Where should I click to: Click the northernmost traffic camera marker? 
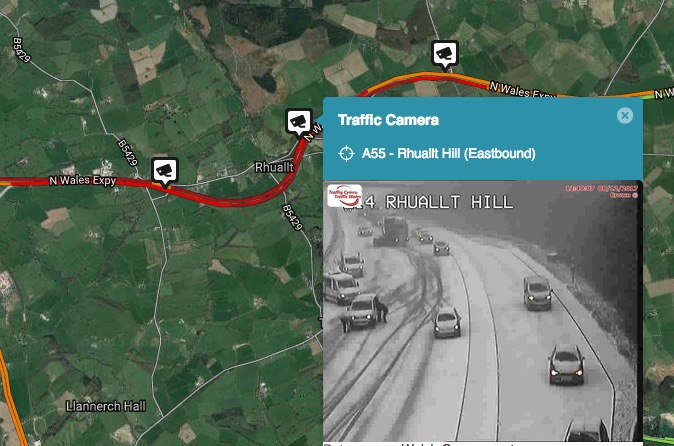445,55
